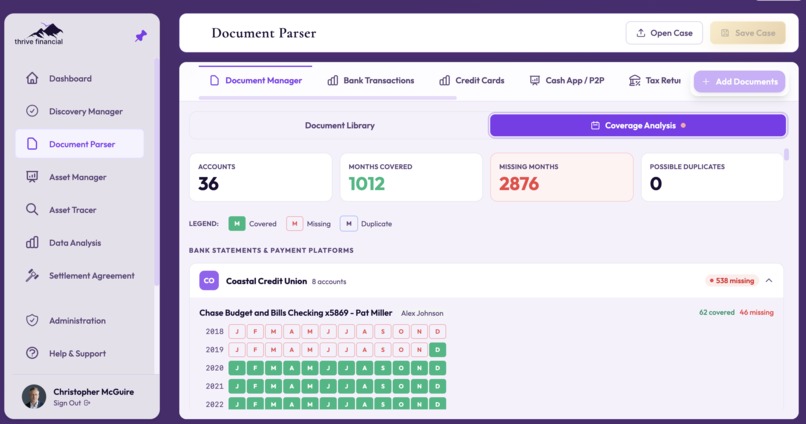Click the Add Documents button

click(740, 82)
